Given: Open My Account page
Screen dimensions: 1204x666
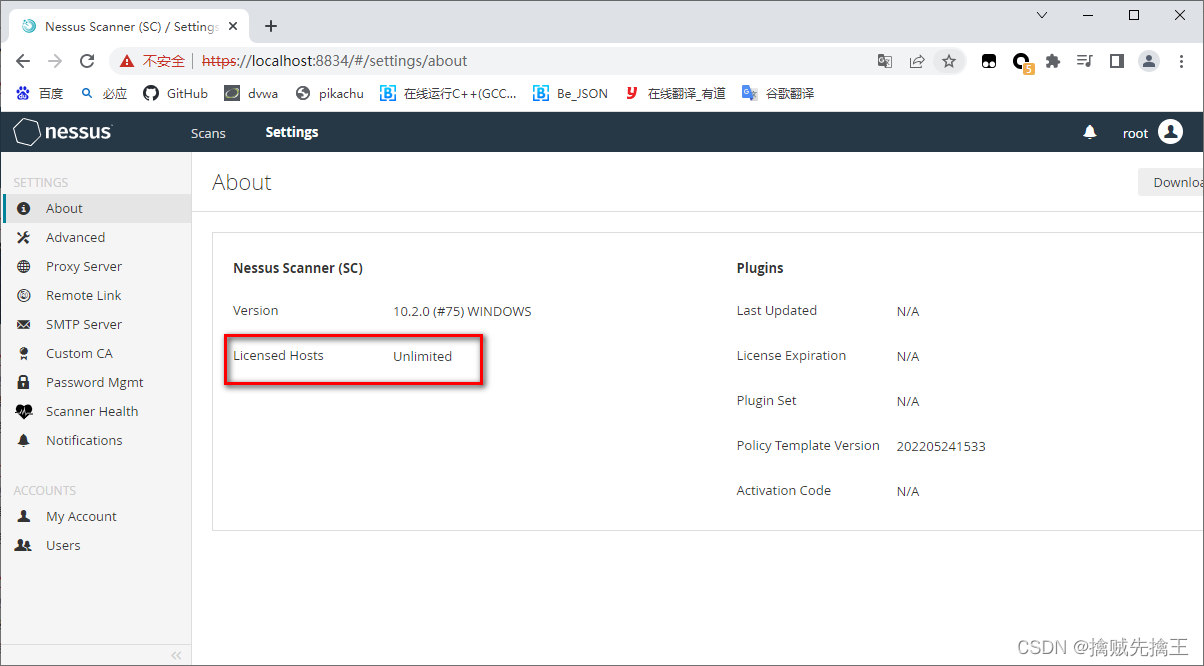Looking at the screenshot, I should click(96, 517).
